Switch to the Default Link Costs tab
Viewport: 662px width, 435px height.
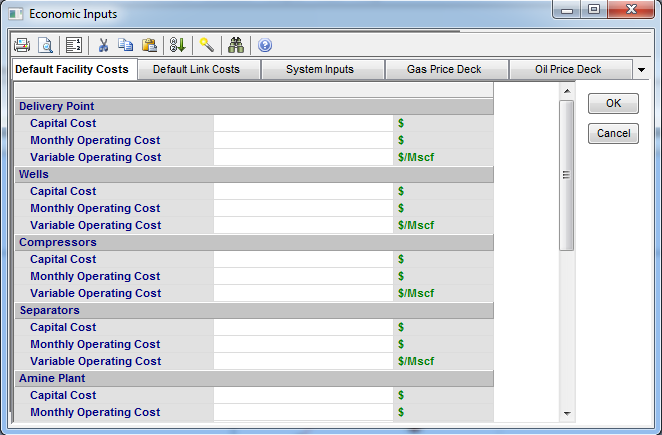click(196, 69)
